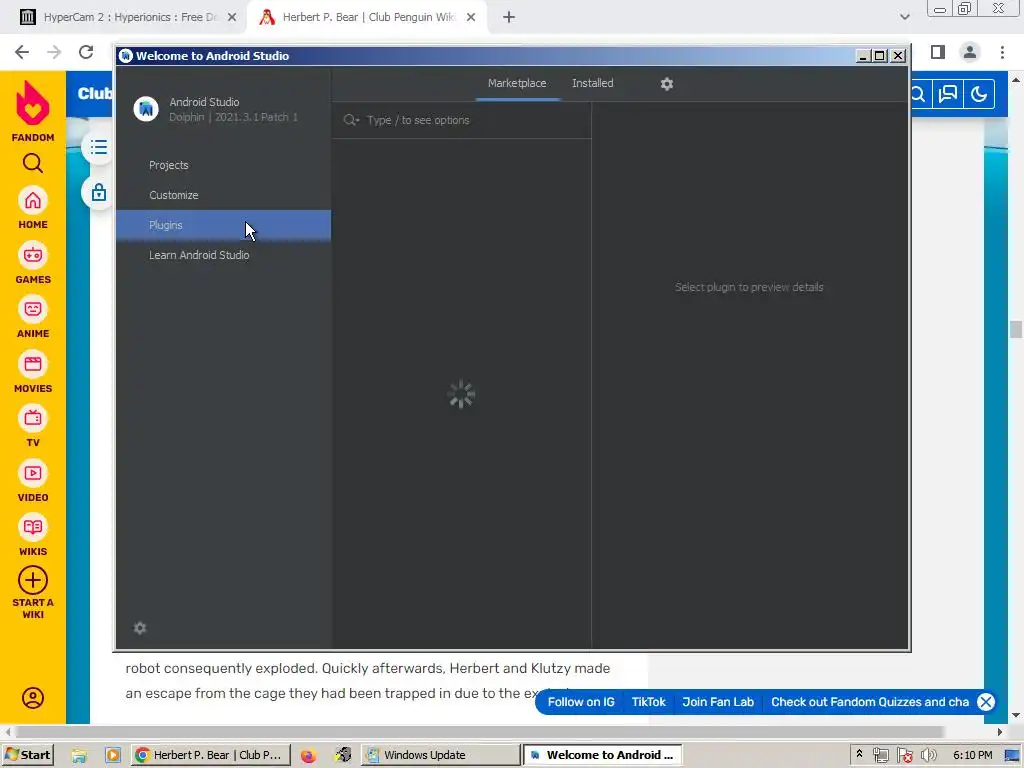Close the HyperCam 2 tab
The width and height of the screenshot is (1024, 768).
tap(232, 18)
